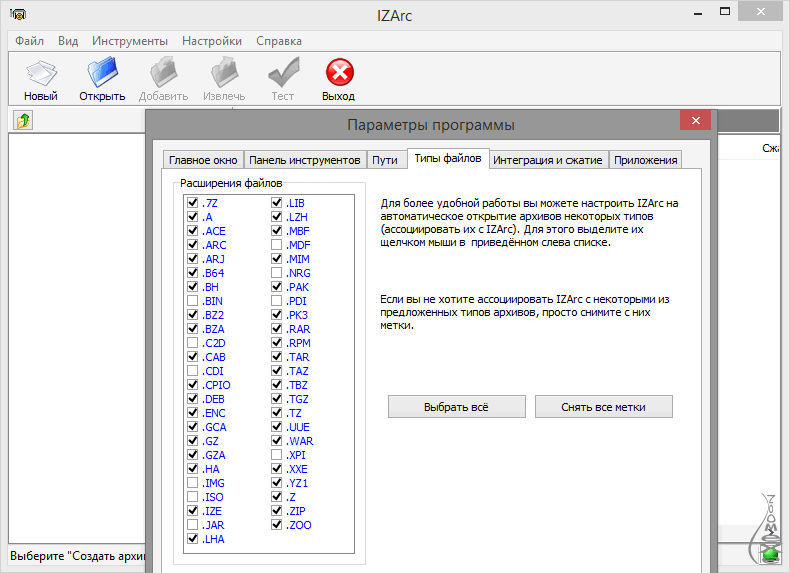
Task: Uncheck the .PK3 extension checkbox
Action: point(277,315)
